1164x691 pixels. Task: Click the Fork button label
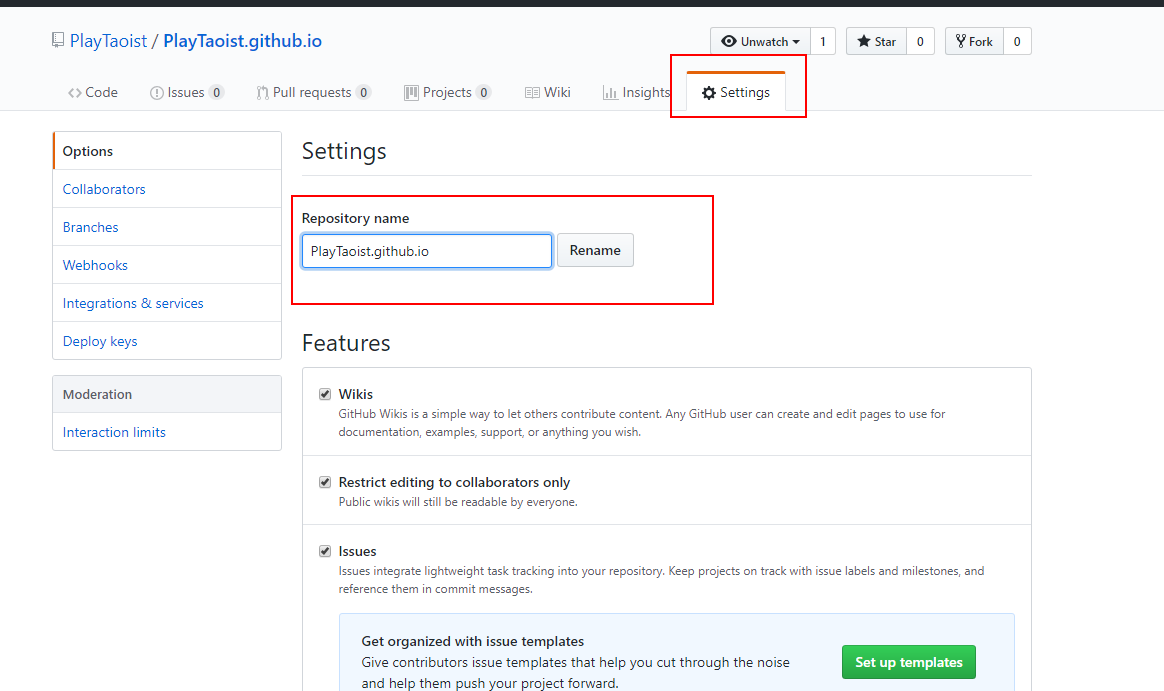[981, 42]
